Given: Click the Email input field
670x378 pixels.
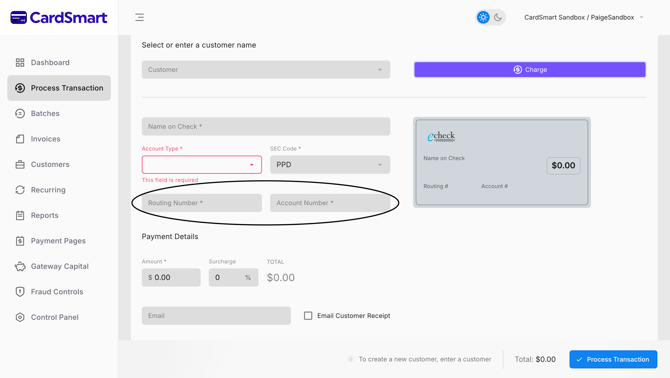Looking at the screenshot, I should pos(216,316).
